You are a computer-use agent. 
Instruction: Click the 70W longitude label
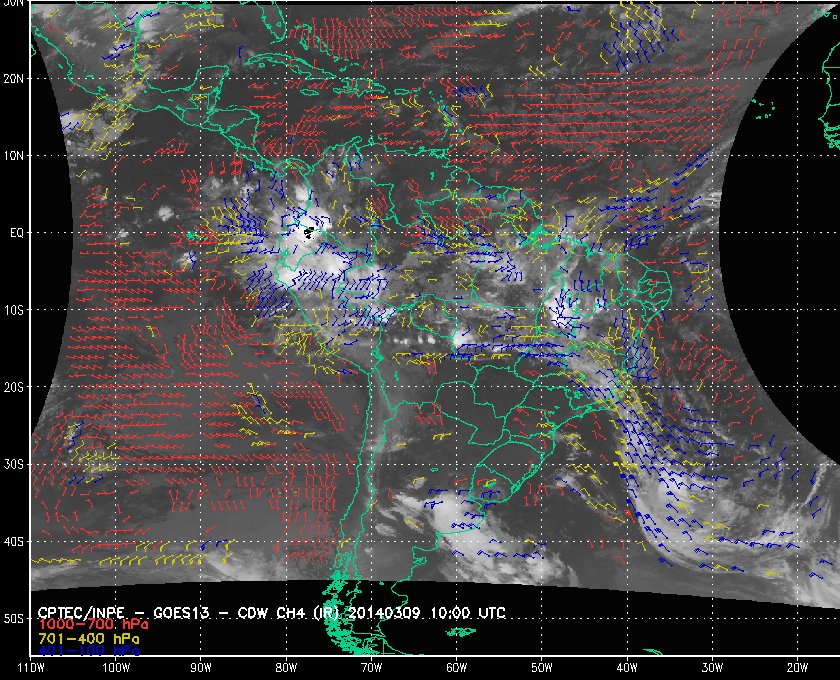[x=371, y=668]
